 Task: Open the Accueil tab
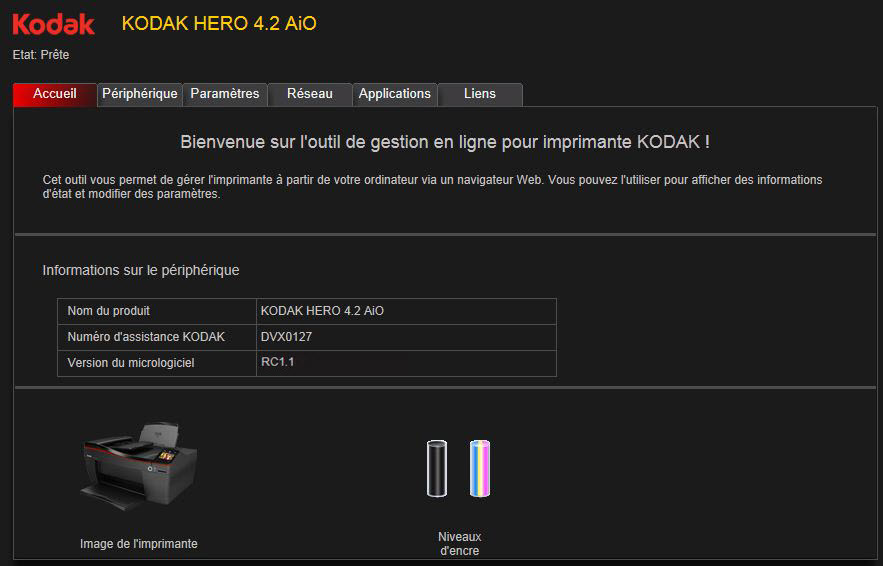[x=55, y=94]
